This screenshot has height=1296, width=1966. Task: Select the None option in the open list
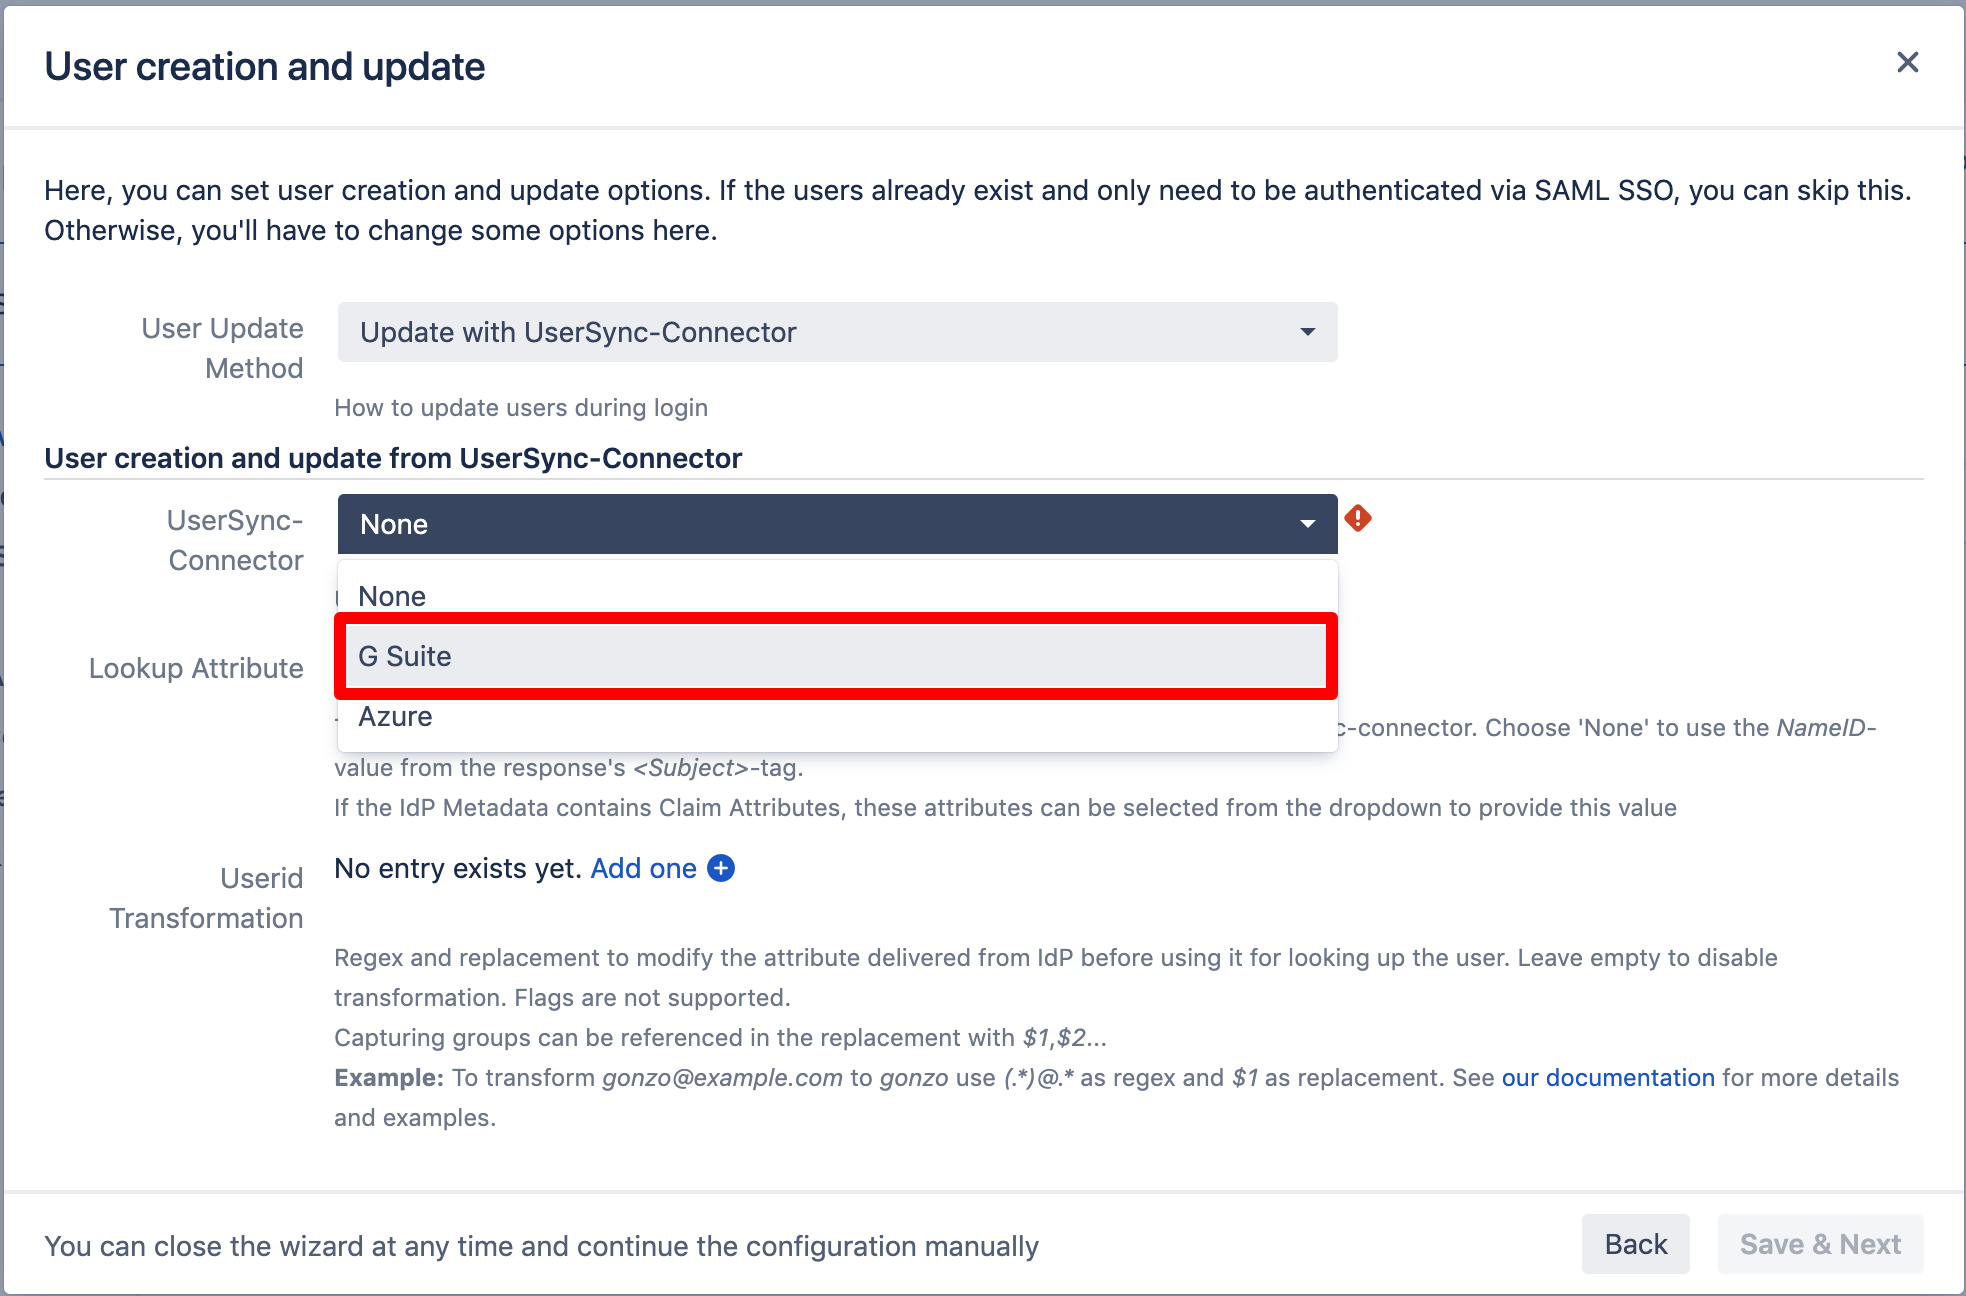tap(392, 596)
